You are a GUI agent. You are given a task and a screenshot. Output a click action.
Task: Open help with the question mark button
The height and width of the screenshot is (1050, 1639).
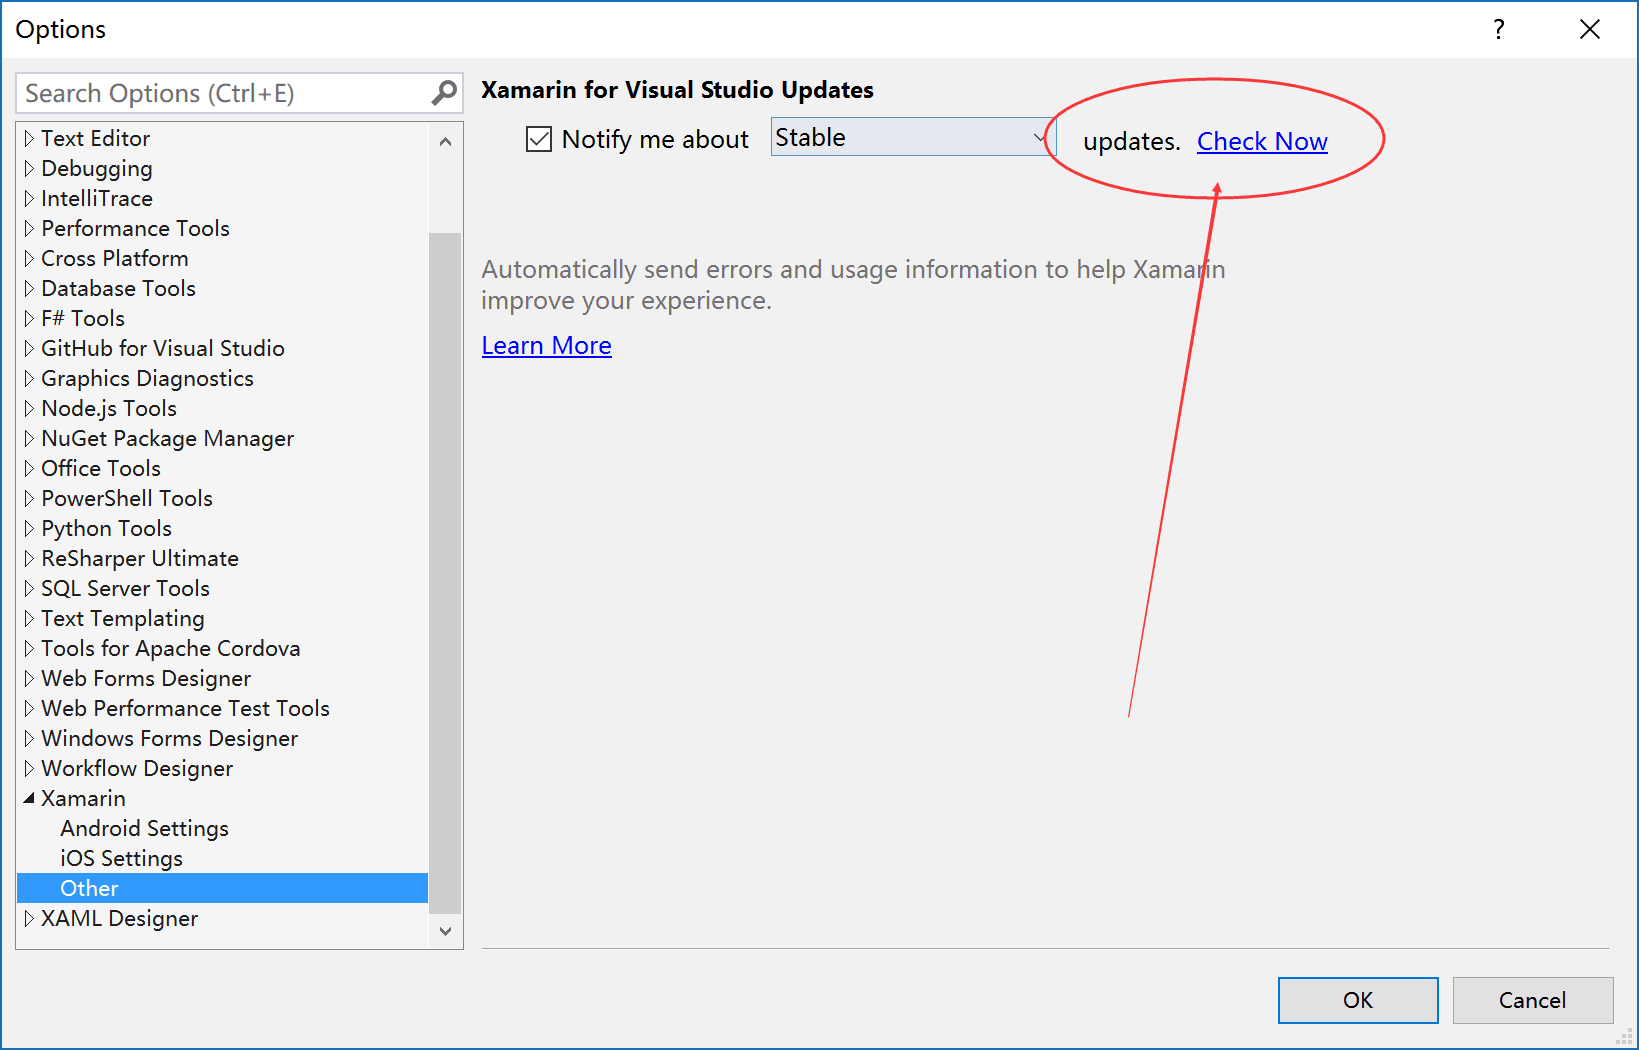pos(1498,29)
